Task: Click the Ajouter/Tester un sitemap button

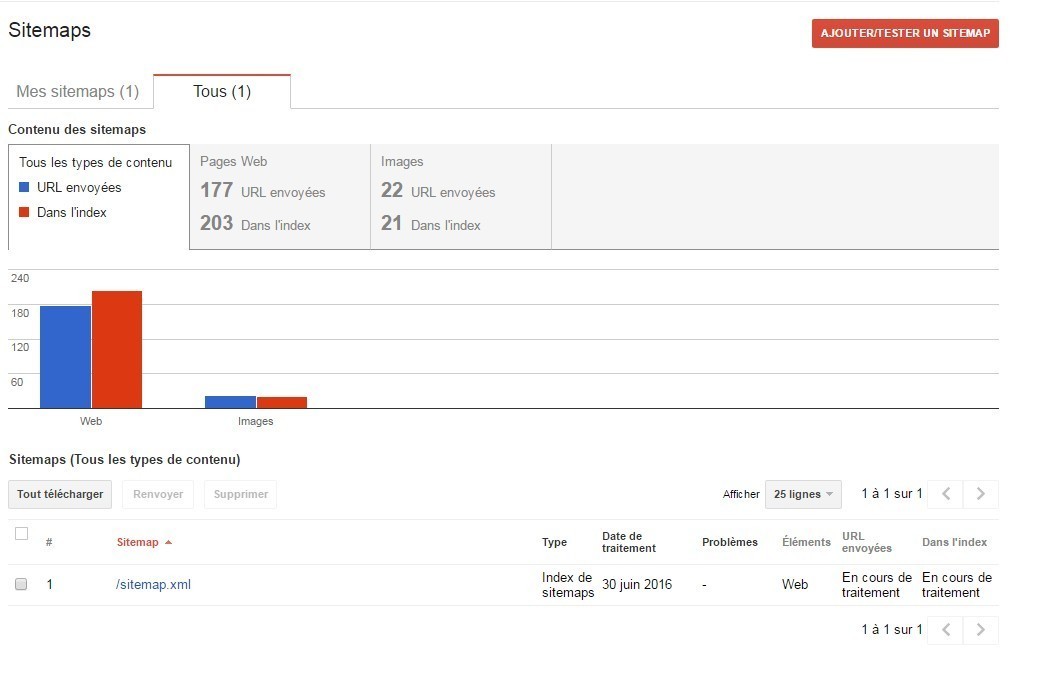Action: pyautogui.click(x=905, y=33)
